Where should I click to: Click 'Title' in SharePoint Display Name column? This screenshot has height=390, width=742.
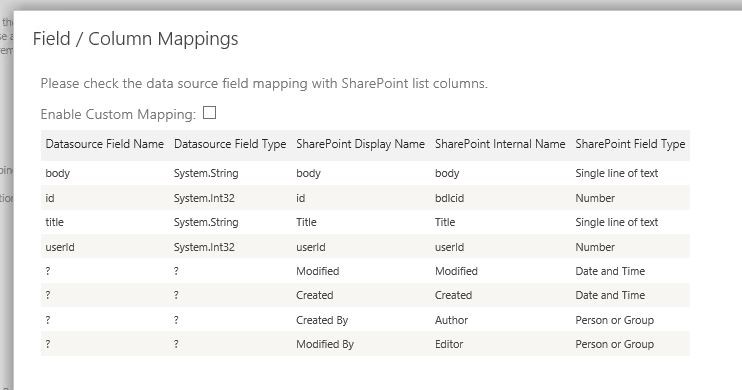(306, 222)
